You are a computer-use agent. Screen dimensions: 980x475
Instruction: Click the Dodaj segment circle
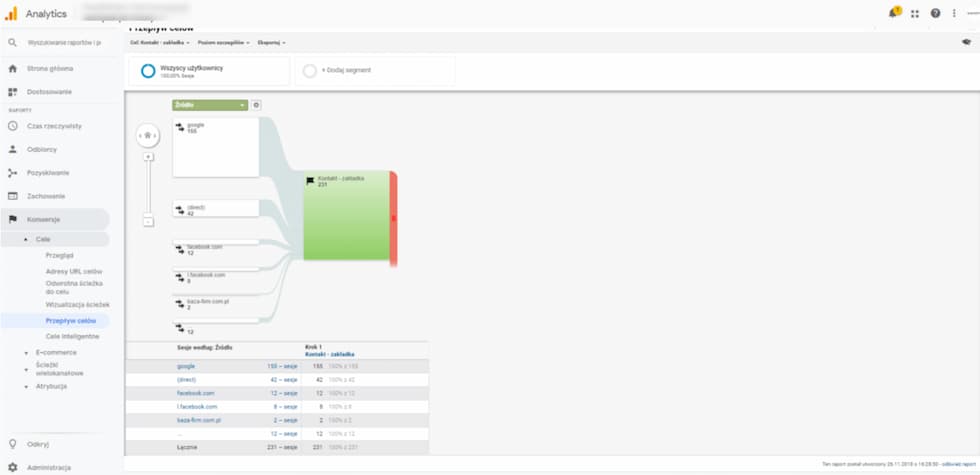point(309,71)
